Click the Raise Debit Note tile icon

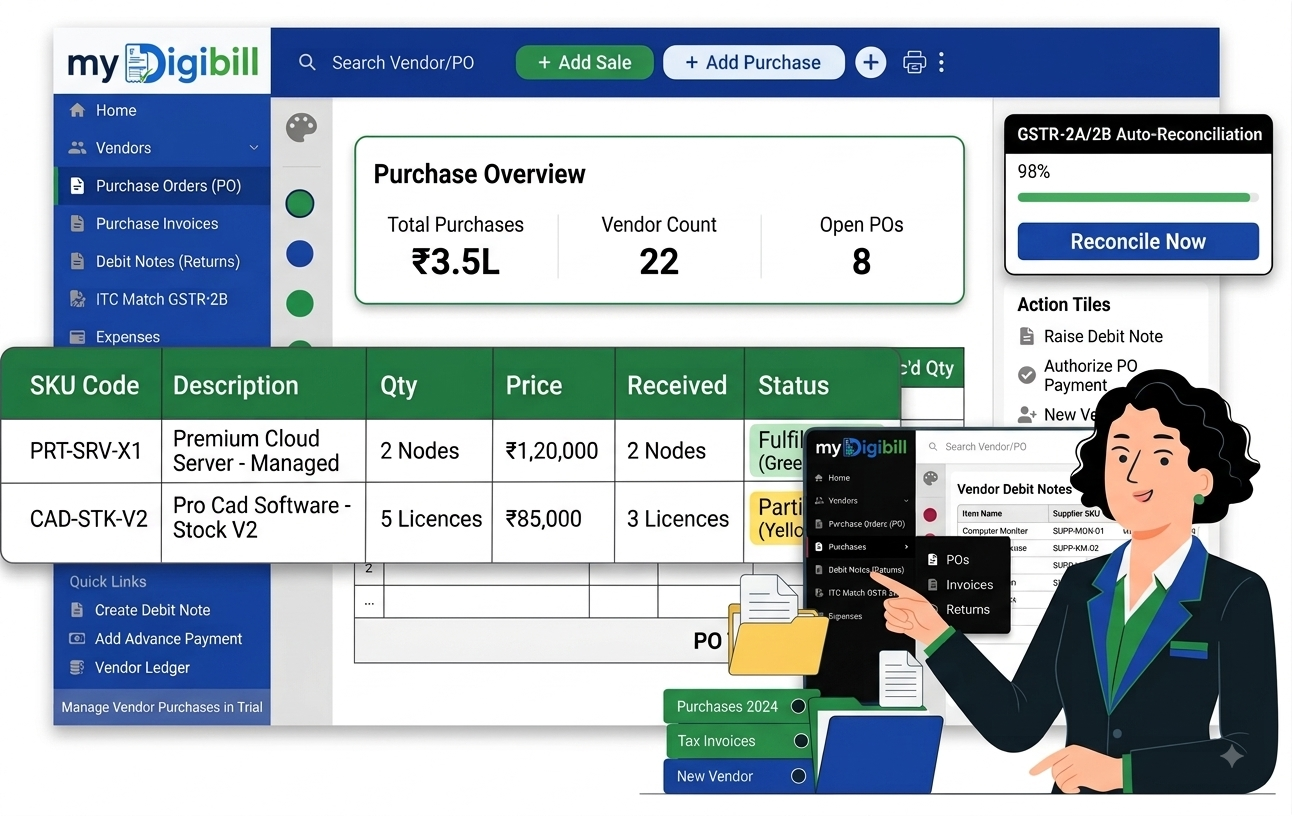point(1026,336)
